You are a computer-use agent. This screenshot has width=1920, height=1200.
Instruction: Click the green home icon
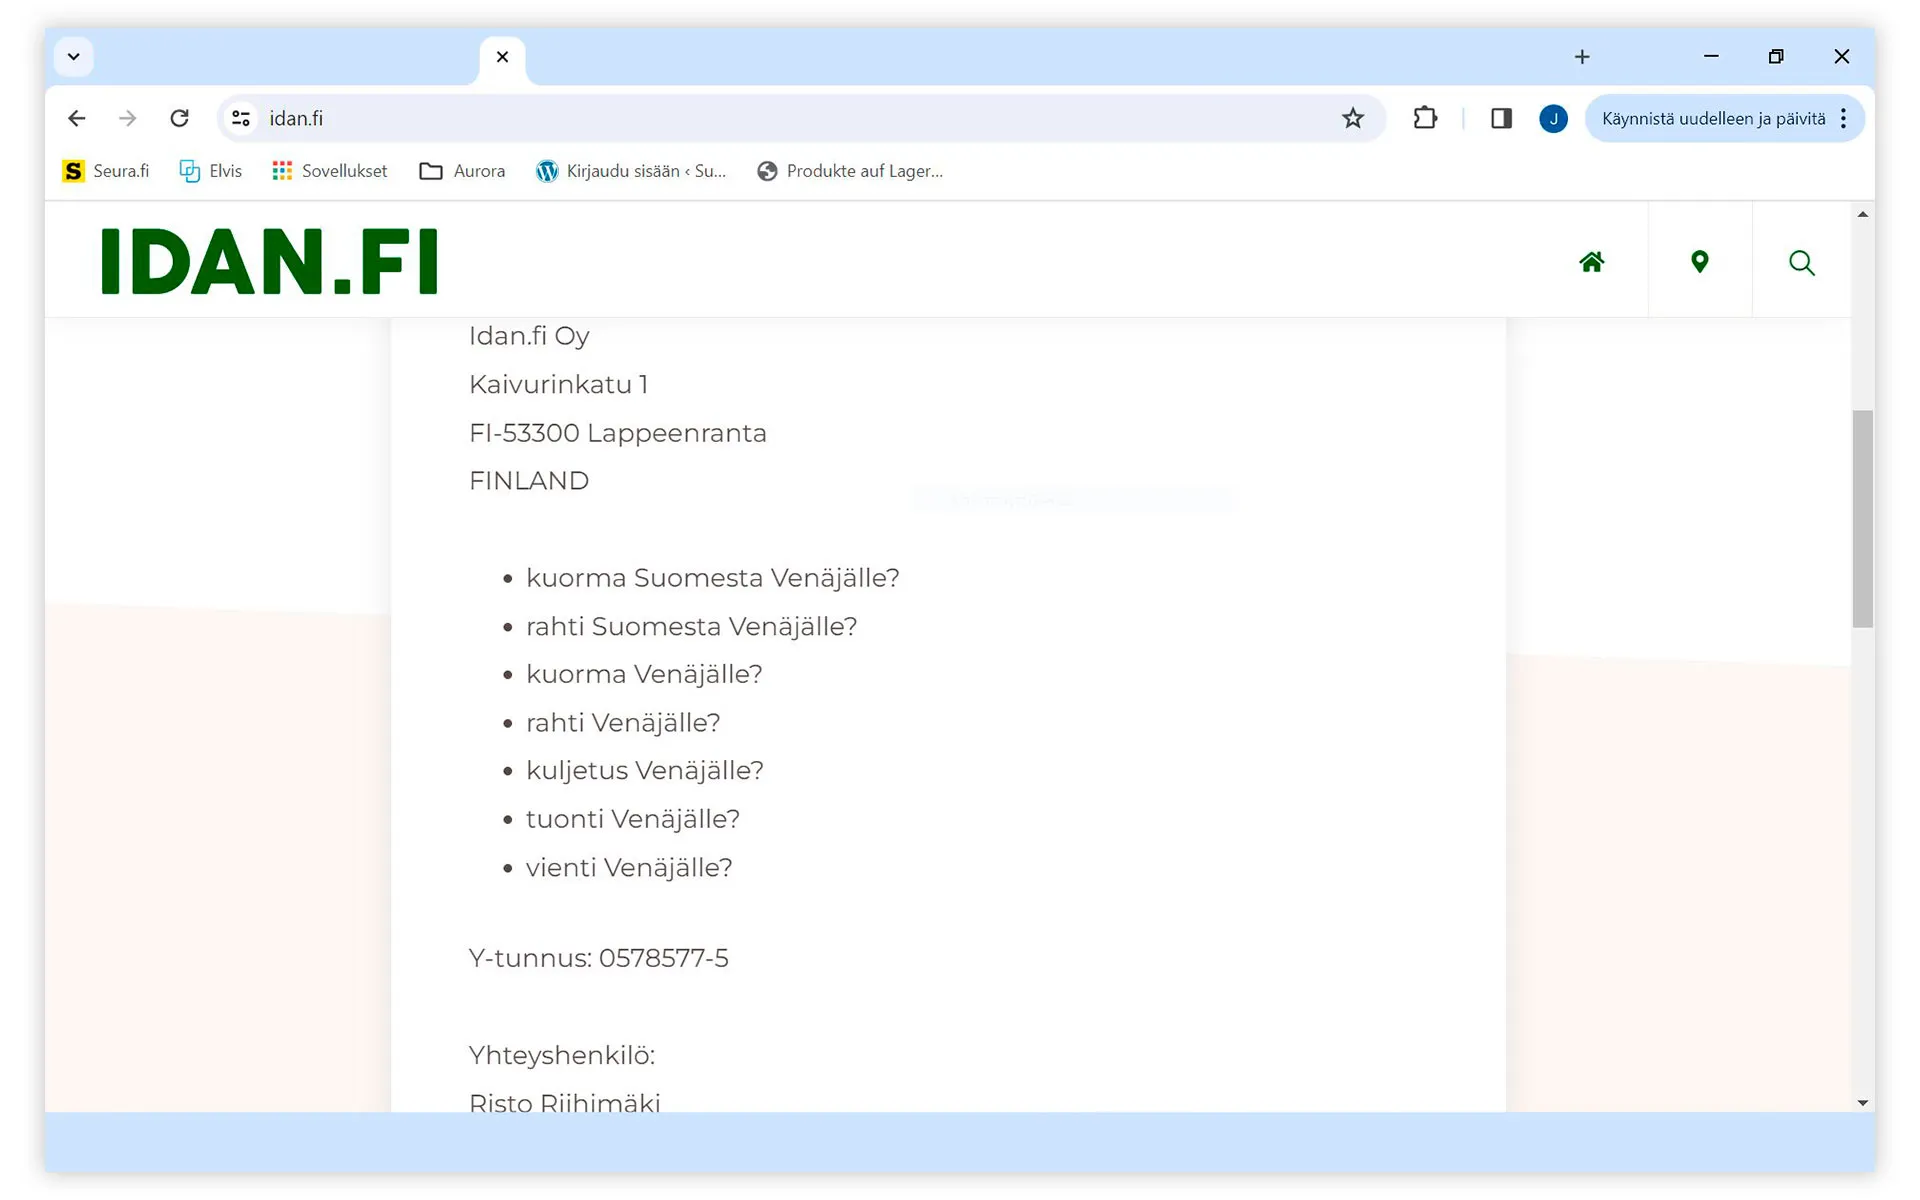click(x=1591, y=262)
